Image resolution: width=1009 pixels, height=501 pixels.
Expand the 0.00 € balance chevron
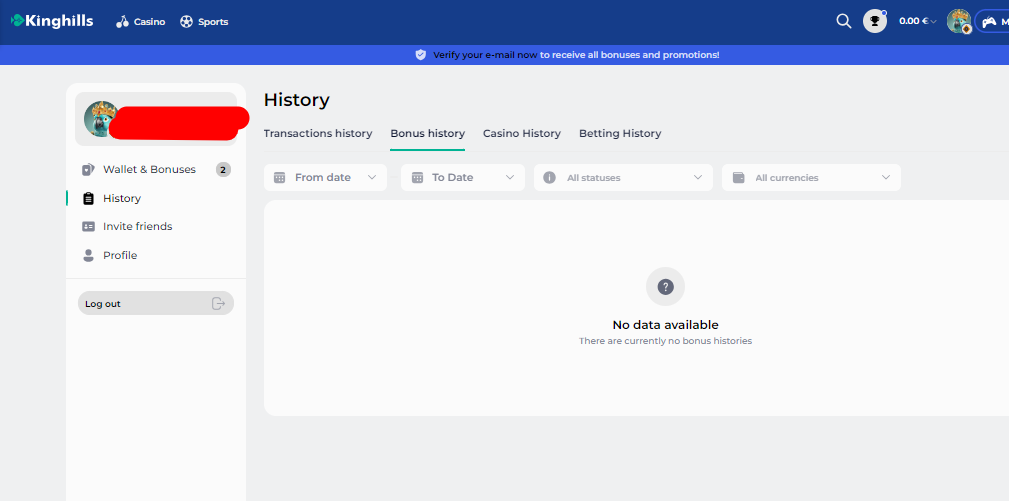(x=934, y=22)
